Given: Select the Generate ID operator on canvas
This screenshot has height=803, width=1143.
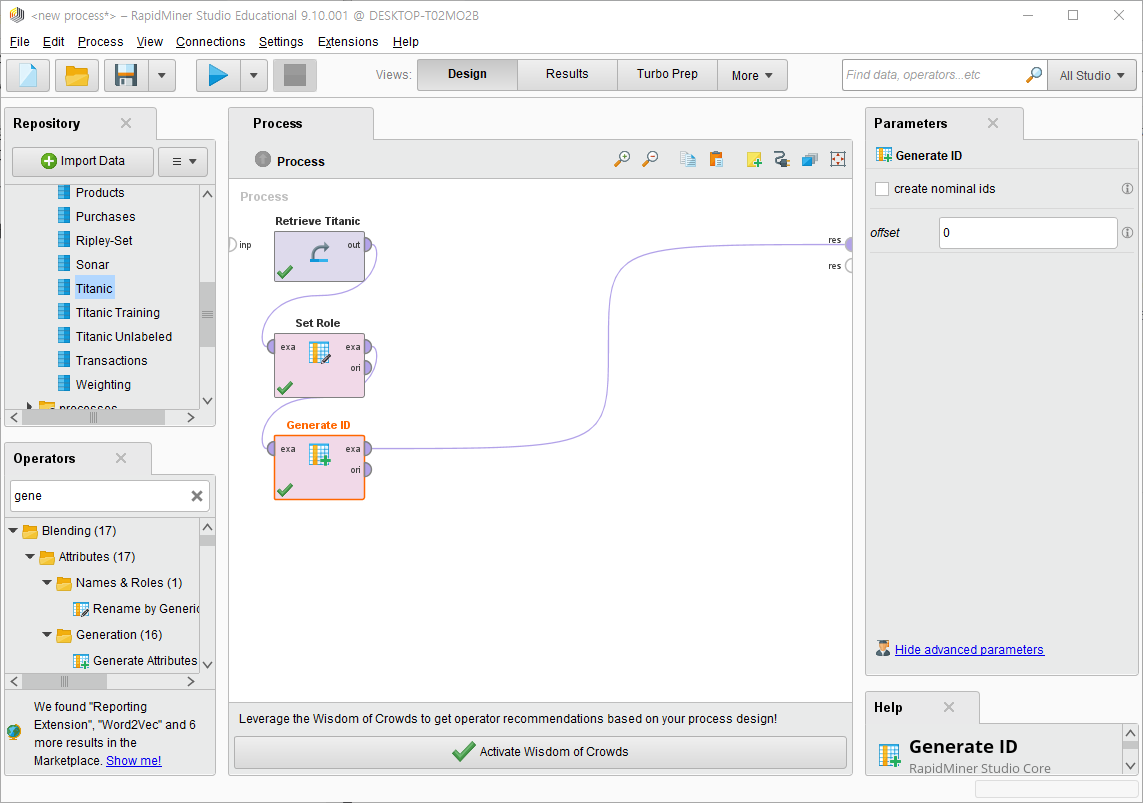Looking at the screenshot, I should coord(319,467).
